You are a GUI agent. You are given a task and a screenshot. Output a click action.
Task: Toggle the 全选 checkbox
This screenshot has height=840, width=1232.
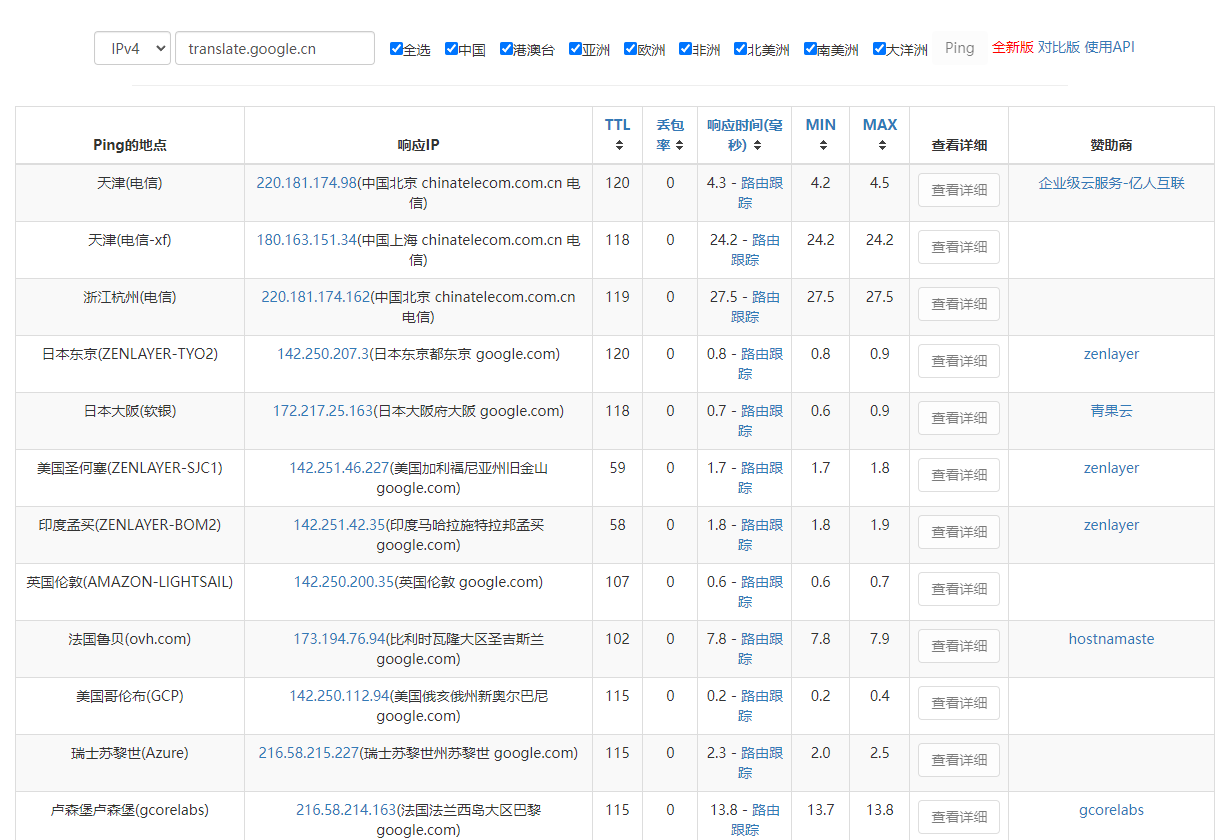(x=396, y=48)
